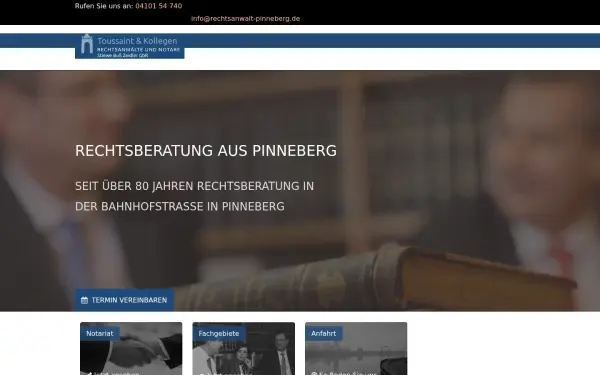Open the Toussaint & Kollegen logo
Screen dimensions: 600x375
[x=130, y=46]
